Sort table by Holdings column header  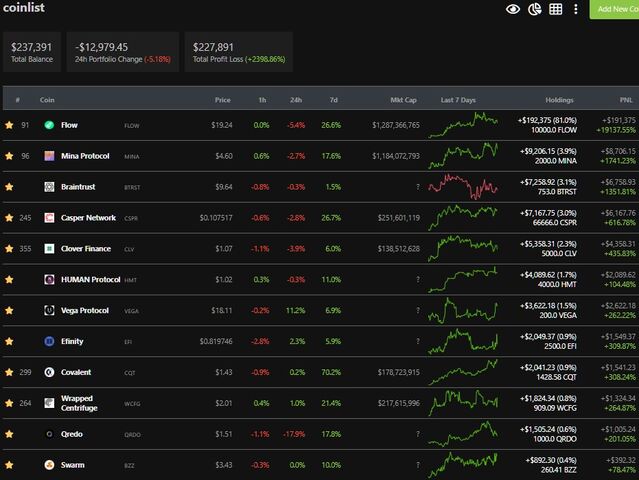coord(559,100)
